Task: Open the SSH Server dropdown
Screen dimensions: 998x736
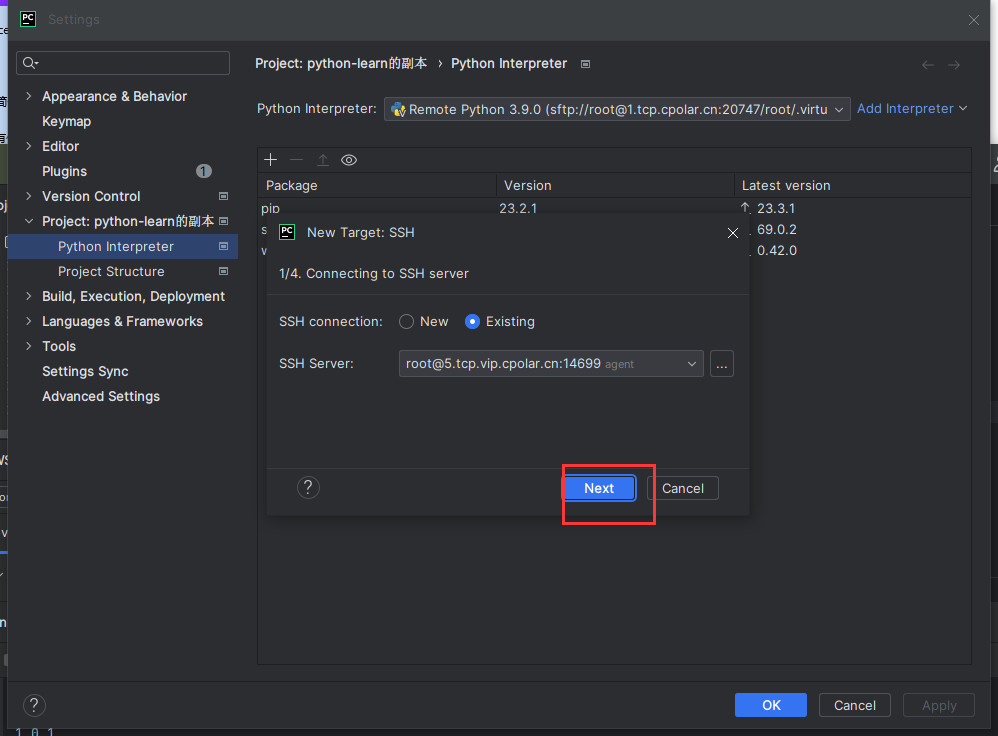Action: (x=550, y=364)
